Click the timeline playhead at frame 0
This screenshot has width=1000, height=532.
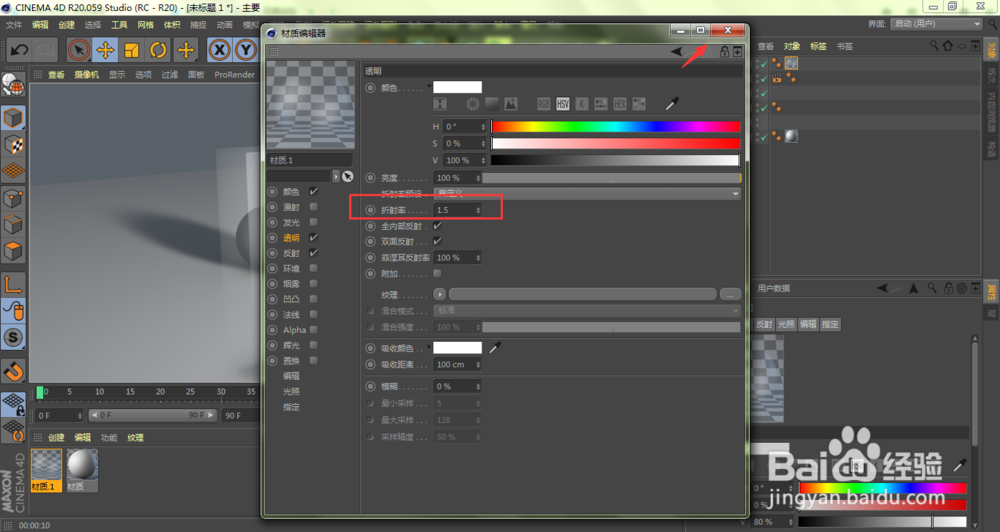[40, 392]
